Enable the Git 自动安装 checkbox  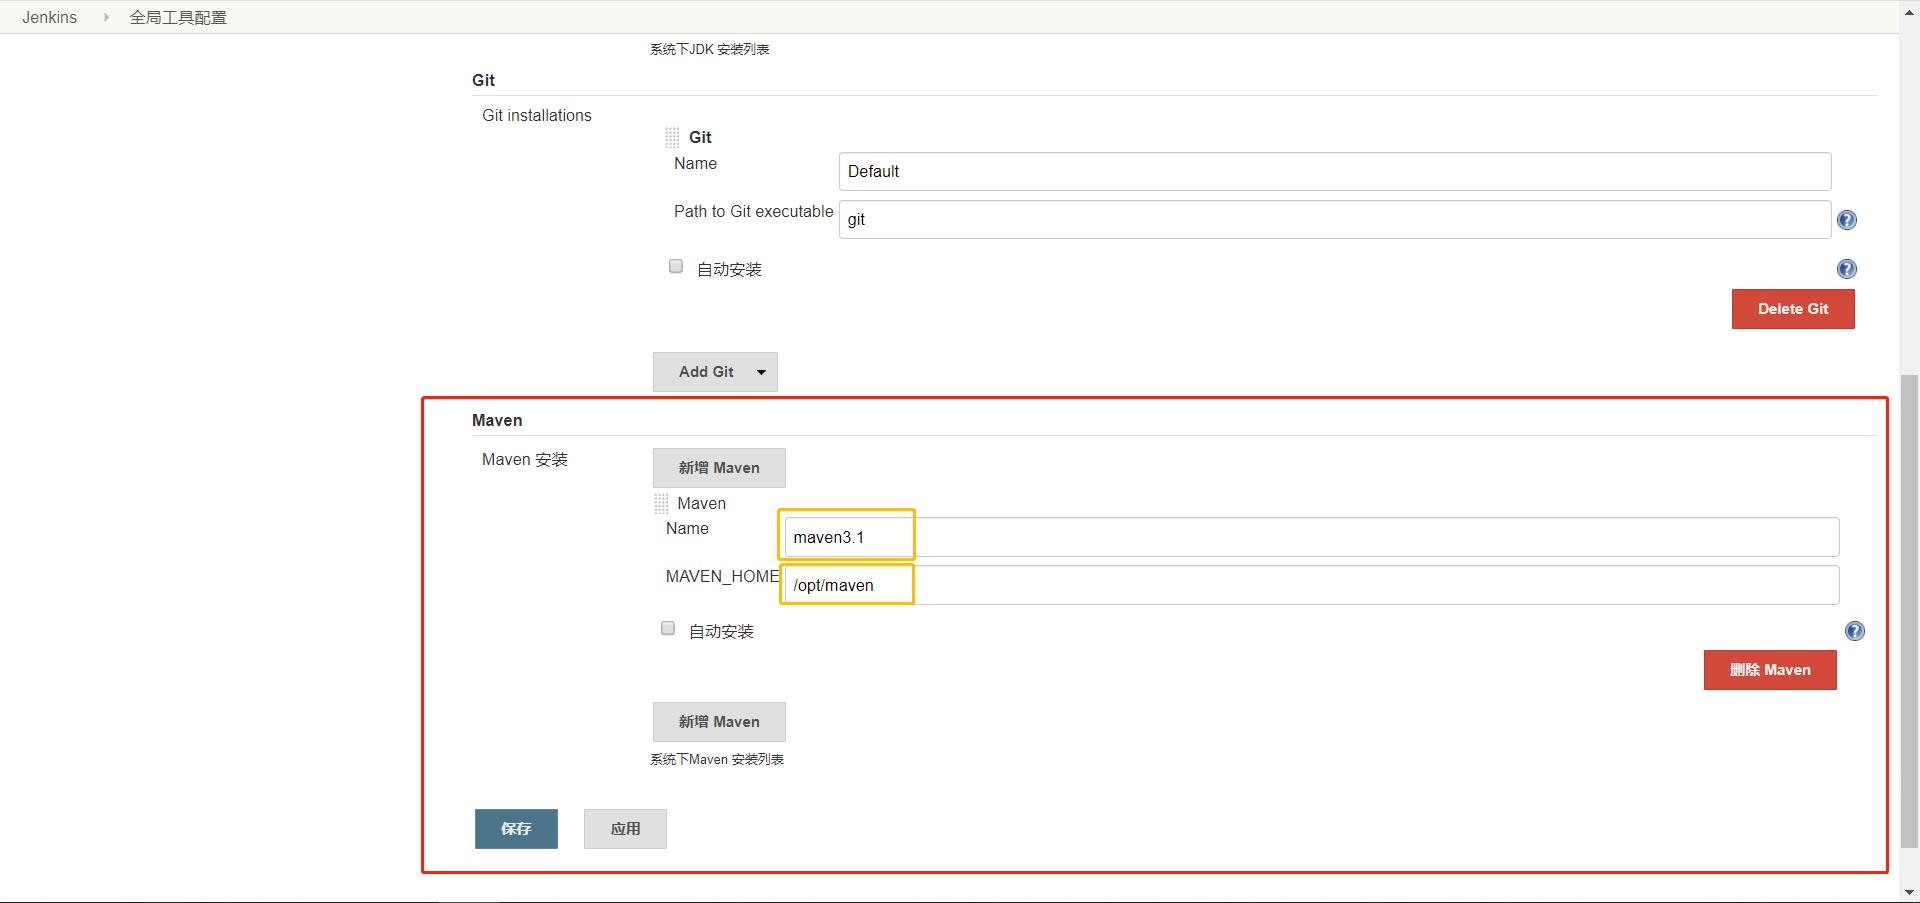pos(676,266)
